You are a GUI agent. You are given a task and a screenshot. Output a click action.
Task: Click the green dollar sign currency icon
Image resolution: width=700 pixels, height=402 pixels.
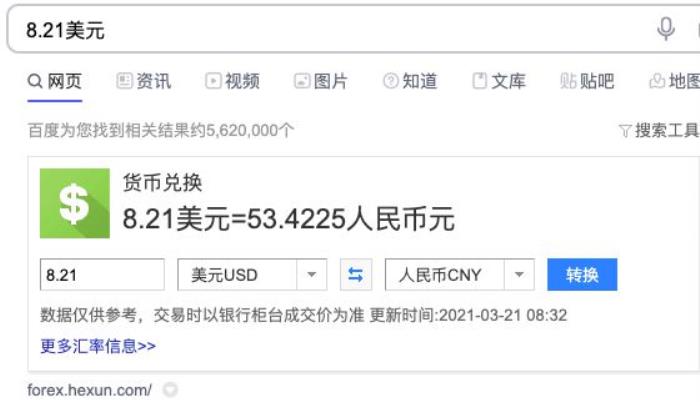tap(75, 204)
